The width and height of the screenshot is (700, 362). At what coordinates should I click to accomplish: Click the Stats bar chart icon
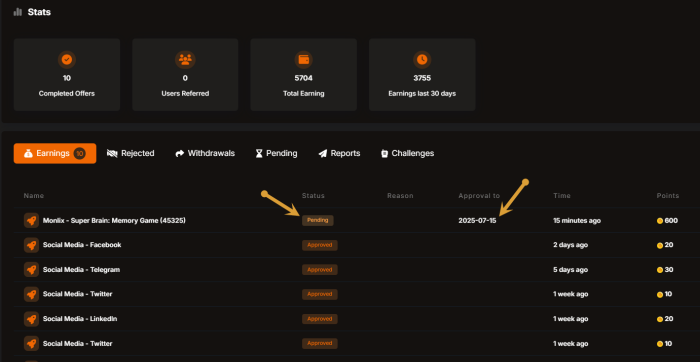(x=17, y=12)
